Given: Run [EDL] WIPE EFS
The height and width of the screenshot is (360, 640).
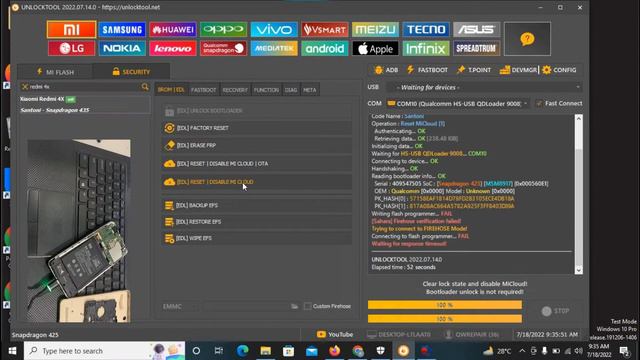Looking at the screenshot, I should pyautogui.click(x=256, y=238).
